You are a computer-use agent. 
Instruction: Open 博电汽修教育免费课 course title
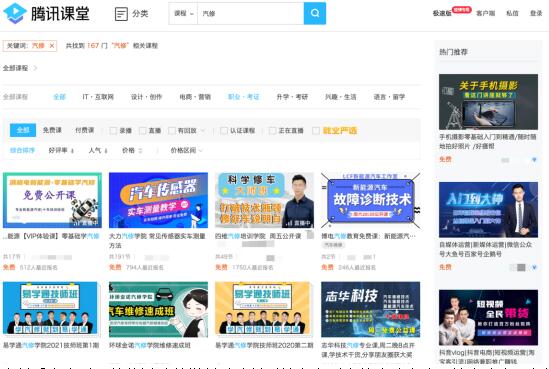[368, 236]
